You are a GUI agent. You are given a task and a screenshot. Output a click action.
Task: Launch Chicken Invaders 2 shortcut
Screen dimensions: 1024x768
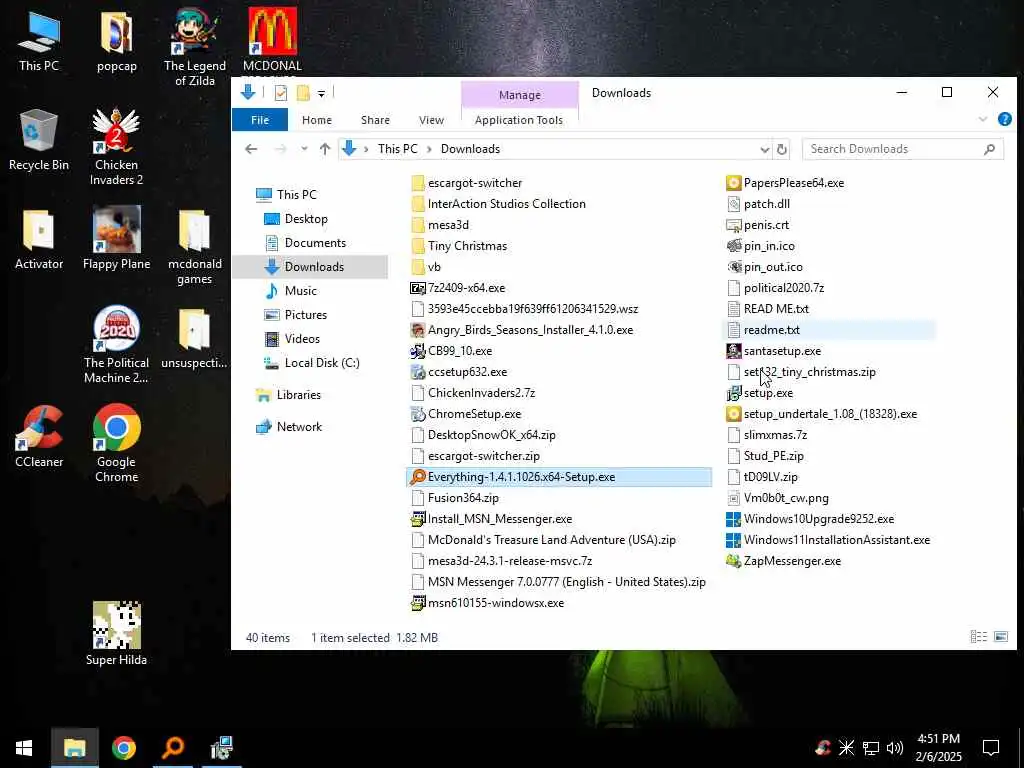116,146
